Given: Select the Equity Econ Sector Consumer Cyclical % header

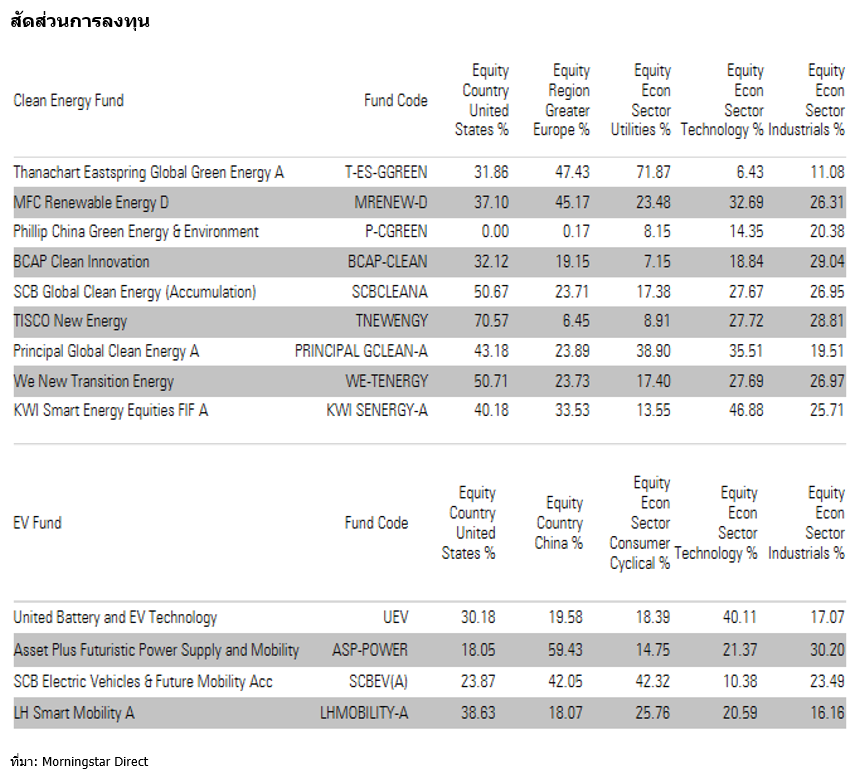Looking at the screenshot, I should click(640, 523).
